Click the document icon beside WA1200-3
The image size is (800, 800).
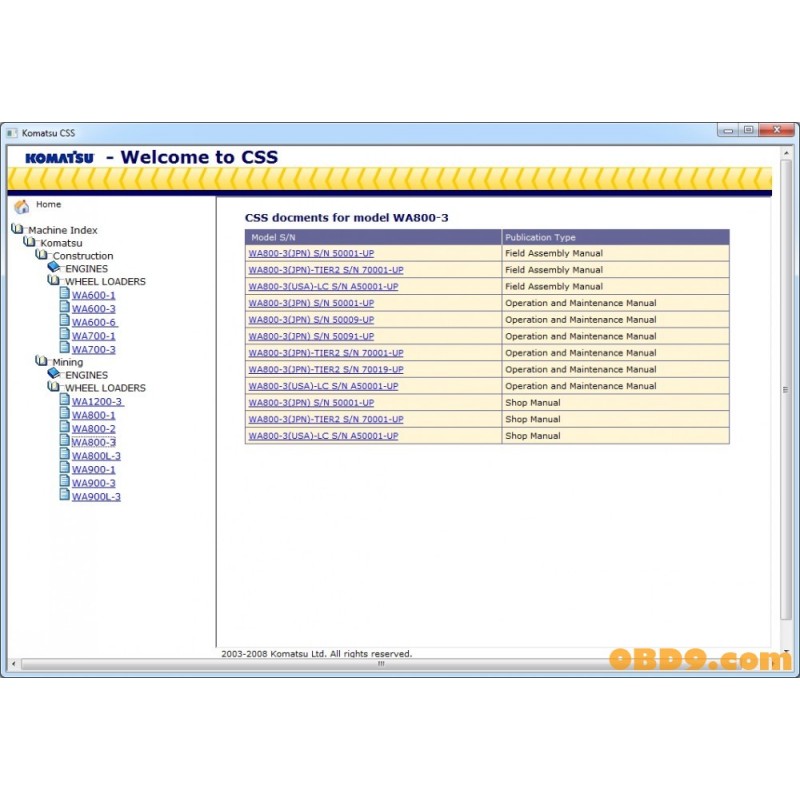(x=65, y=399)
